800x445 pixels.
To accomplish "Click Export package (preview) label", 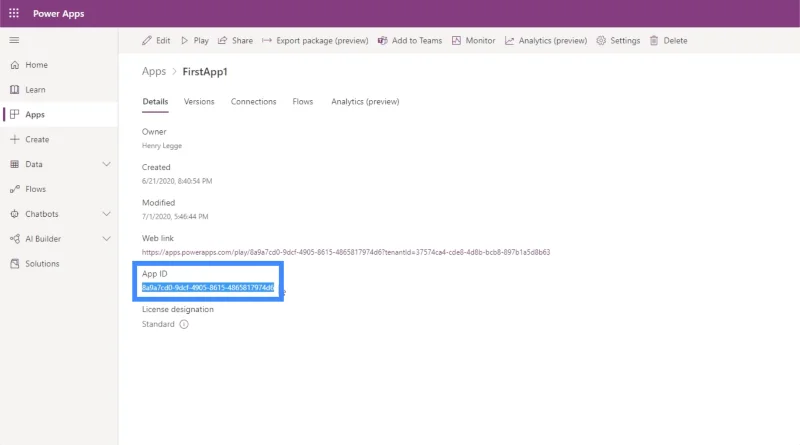I will click(x=322, y=40).
